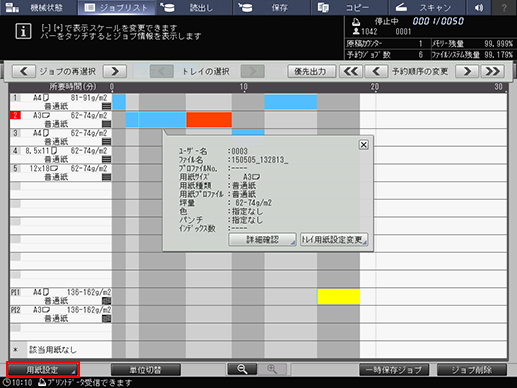Switch to the 機械状態 tab
The height and width of the screenshot is (388, 517).
coord(38,7)
